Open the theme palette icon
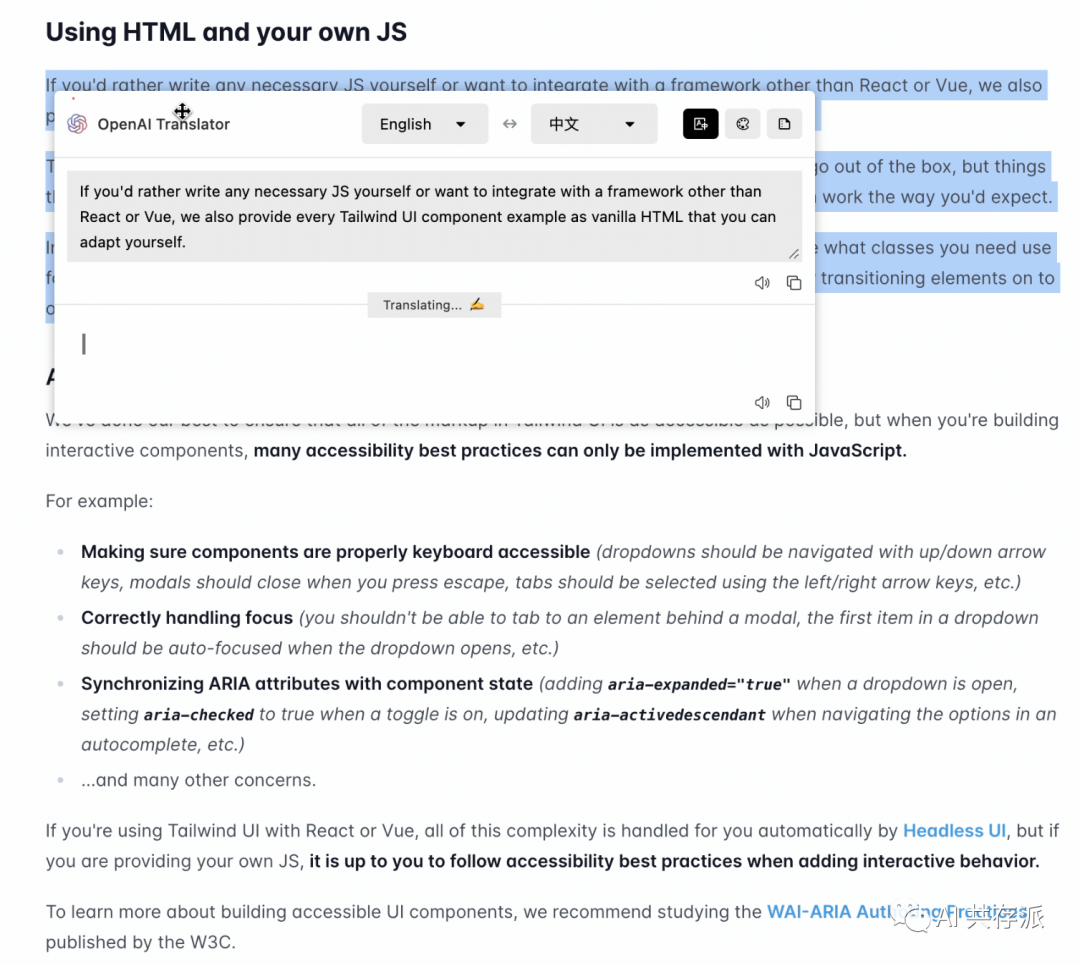 pyautogui.click(x=742, y=123)
